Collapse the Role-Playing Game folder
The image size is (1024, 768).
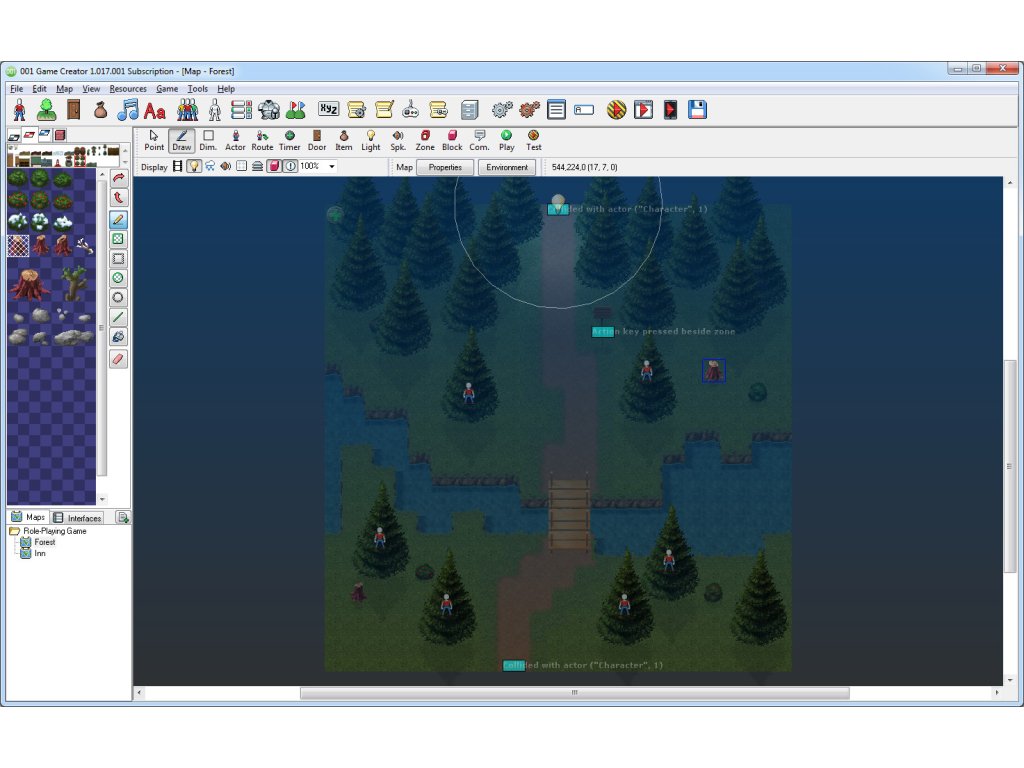[x=14, y=531]
